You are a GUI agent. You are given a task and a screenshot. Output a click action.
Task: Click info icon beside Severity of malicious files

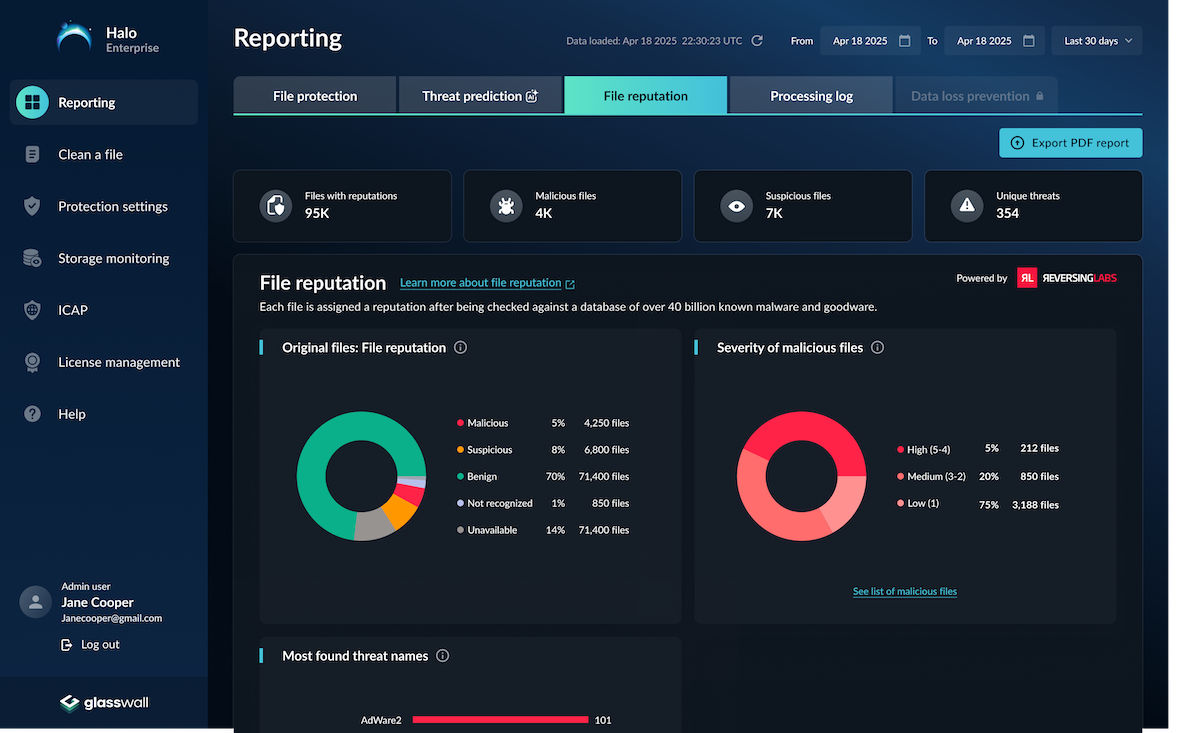pos(877,348)
